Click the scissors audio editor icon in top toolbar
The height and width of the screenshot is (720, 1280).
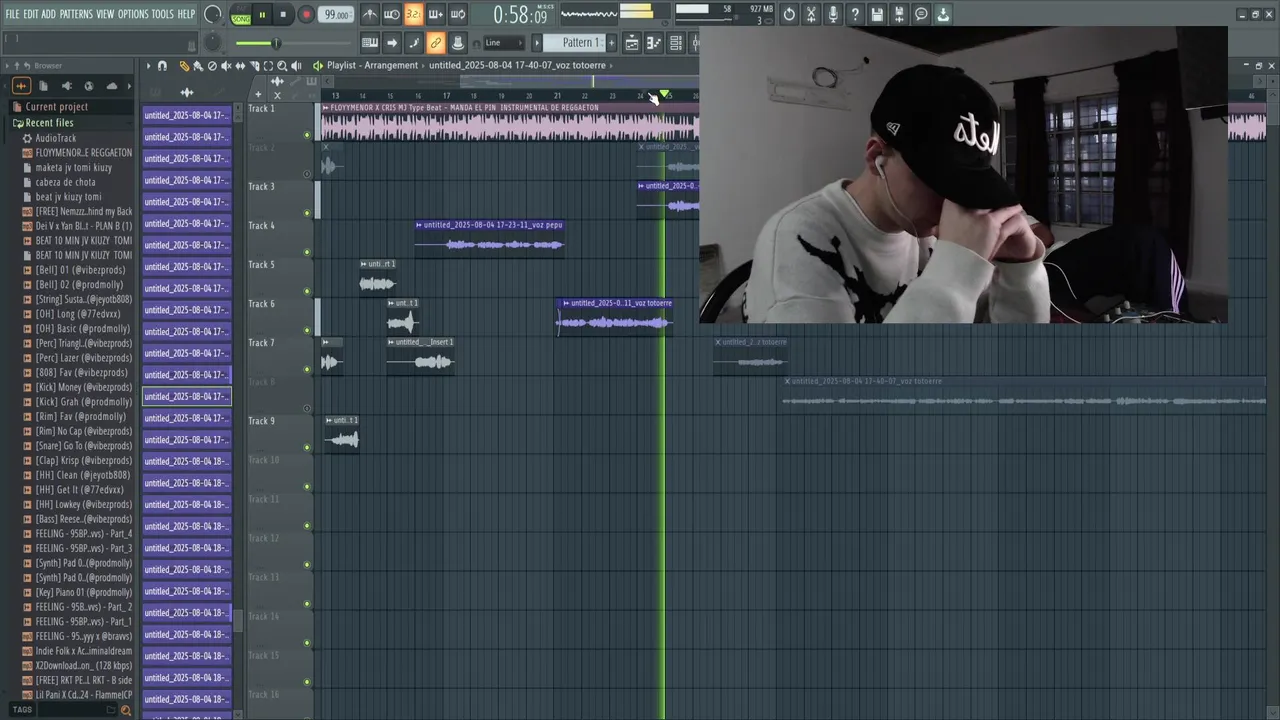(811, 14)
